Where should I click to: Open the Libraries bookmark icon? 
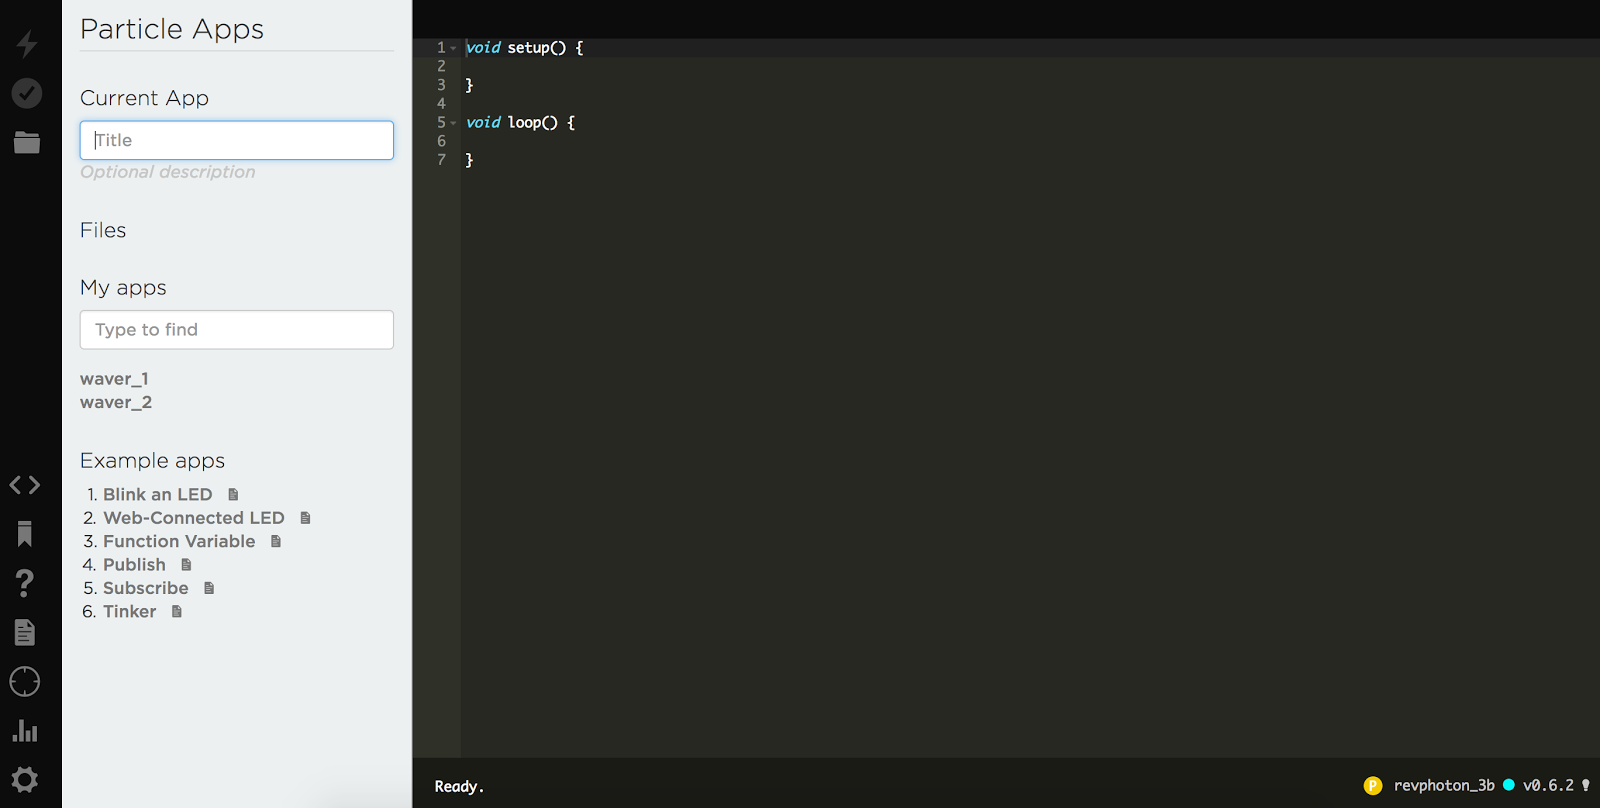tap(25, 534)
